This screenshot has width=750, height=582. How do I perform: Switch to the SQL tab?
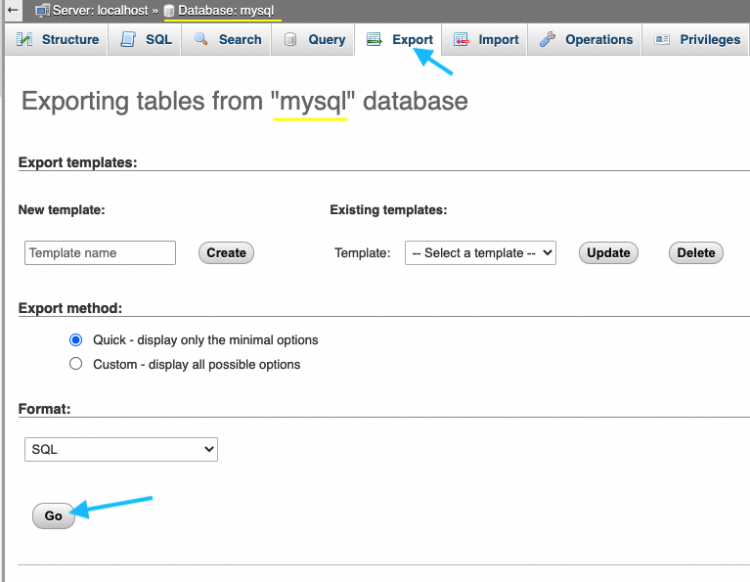(x=145, y=39)
